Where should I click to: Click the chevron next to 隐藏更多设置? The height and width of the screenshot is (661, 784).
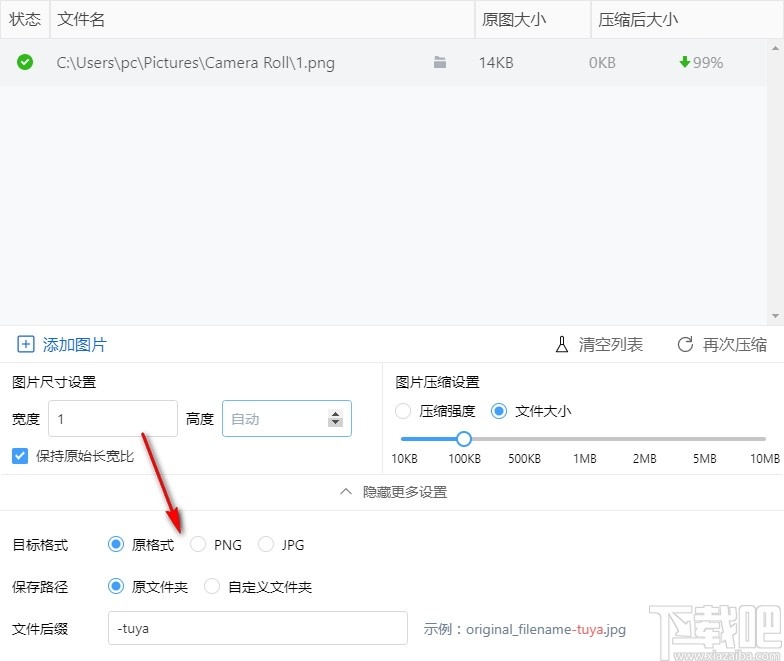click(346, 492)
